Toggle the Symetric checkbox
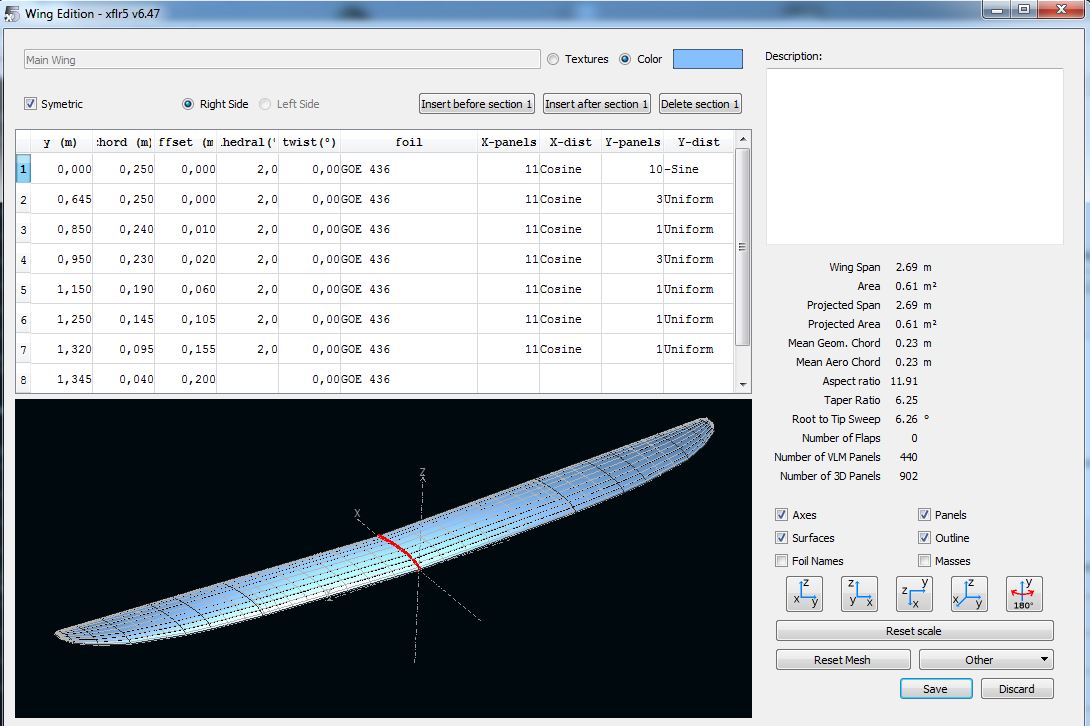 click(31, 104)
